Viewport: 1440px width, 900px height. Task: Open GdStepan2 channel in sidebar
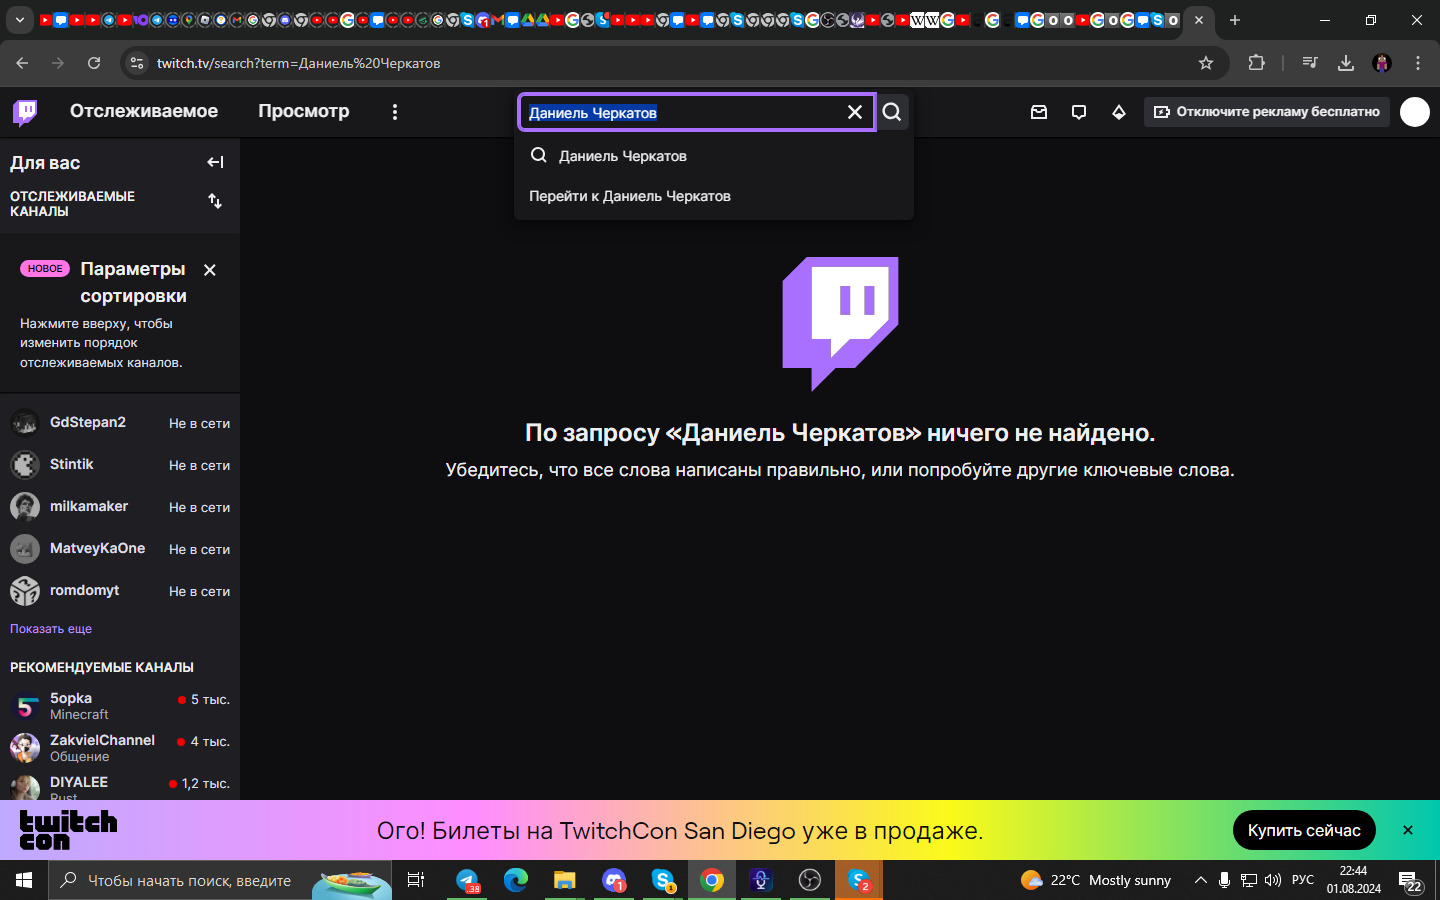(x=120, y=423)
